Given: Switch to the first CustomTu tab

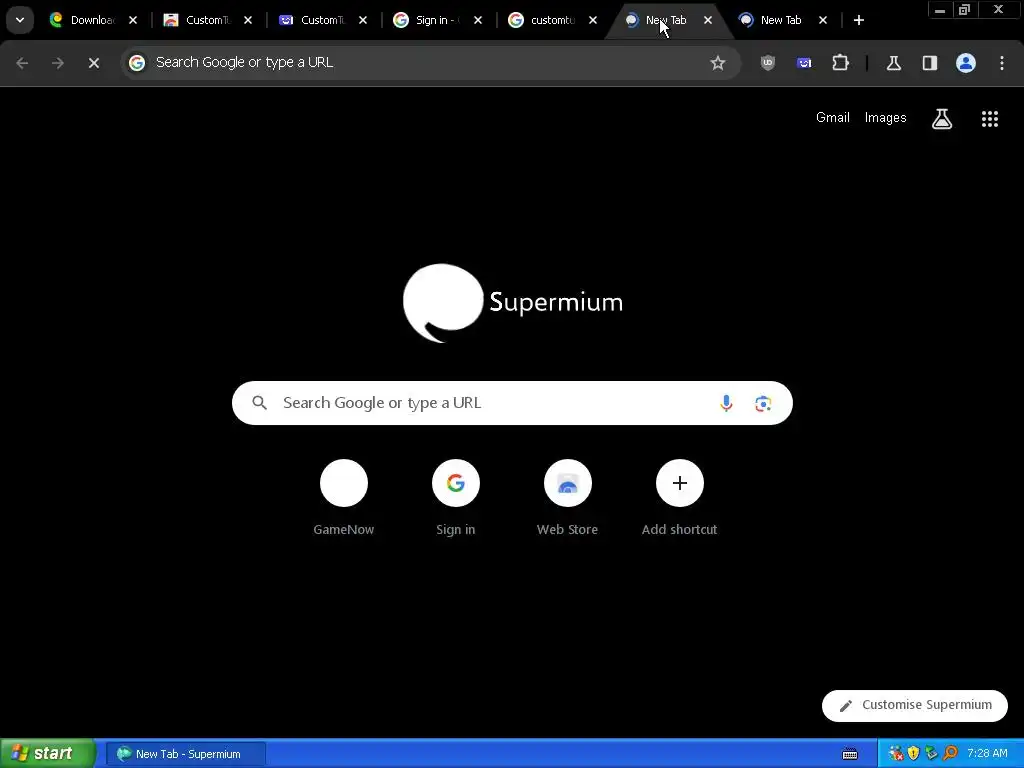Looking at the screenshot, I should pos(206,20).
